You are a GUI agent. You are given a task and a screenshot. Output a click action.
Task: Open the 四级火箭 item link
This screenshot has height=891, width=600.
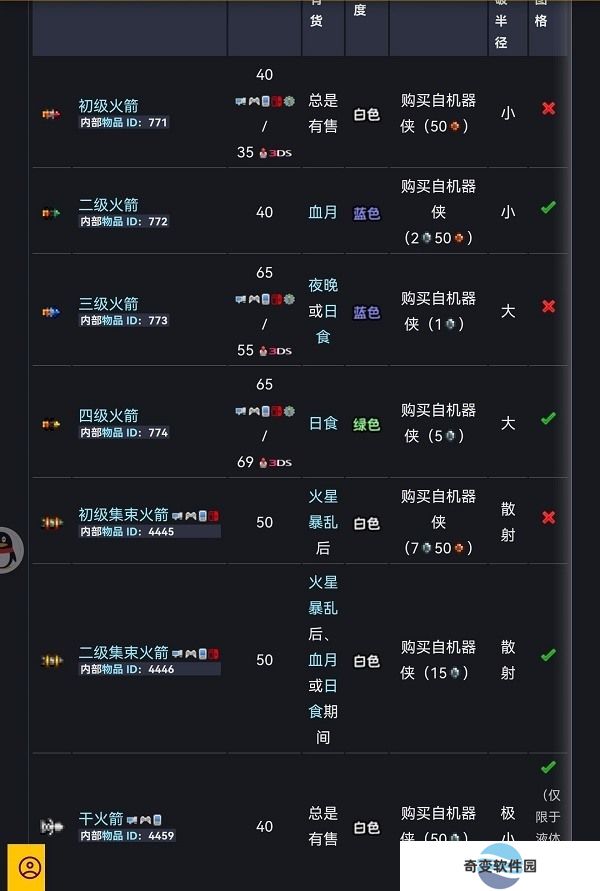pyautogui.click(x=109, y=415)
